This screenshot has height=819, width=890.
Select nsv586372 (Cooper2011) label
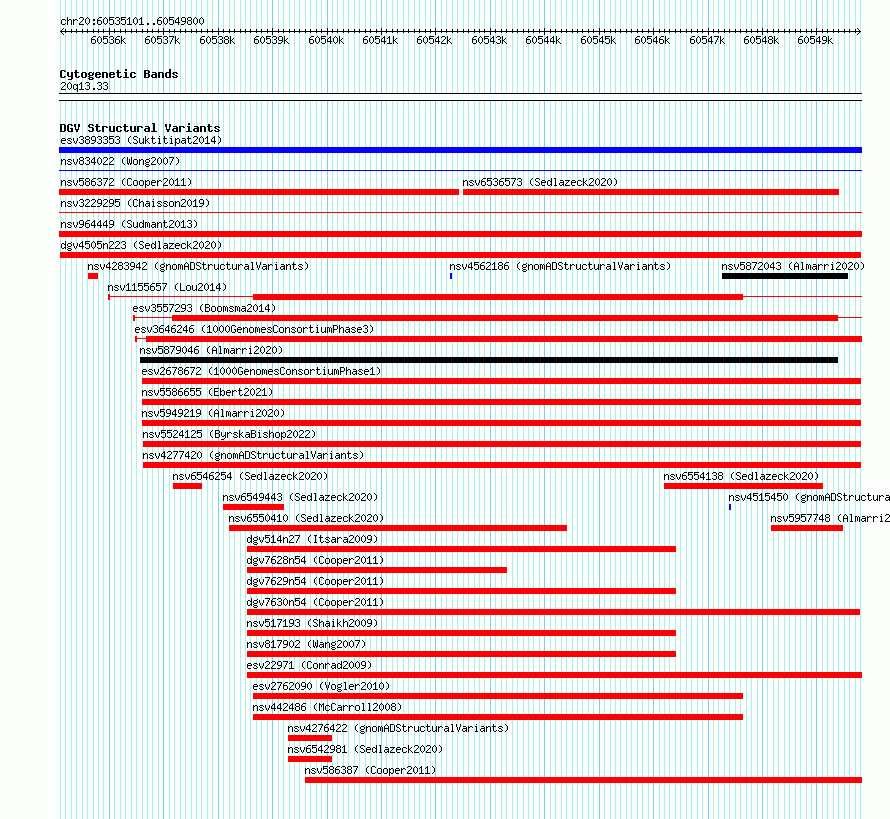[x=126, y=182]
